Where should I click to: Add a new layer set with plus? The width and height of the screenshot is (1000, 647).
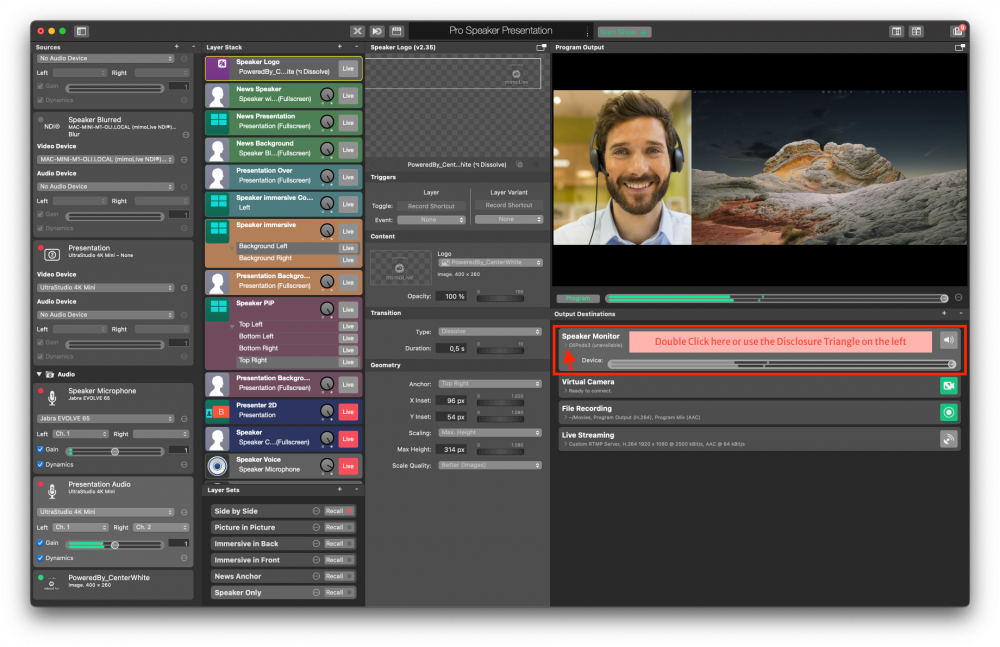click(339, 489)
